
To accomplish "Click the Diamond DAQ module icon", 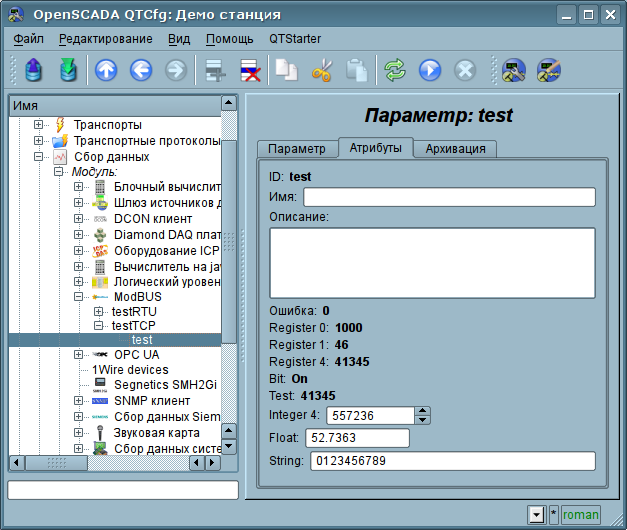I will 100,235.
